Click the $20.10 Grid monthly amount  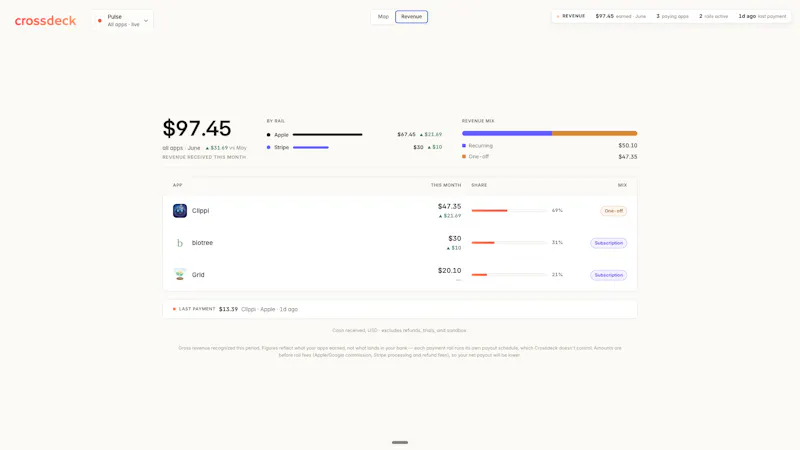[x=449, y=270]
